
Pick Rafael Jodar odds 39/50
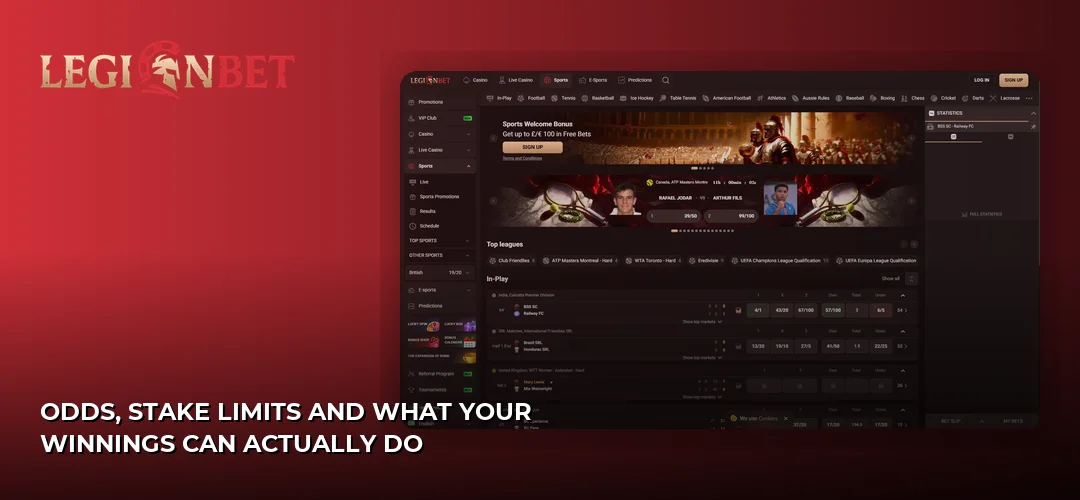click(673, 216)
